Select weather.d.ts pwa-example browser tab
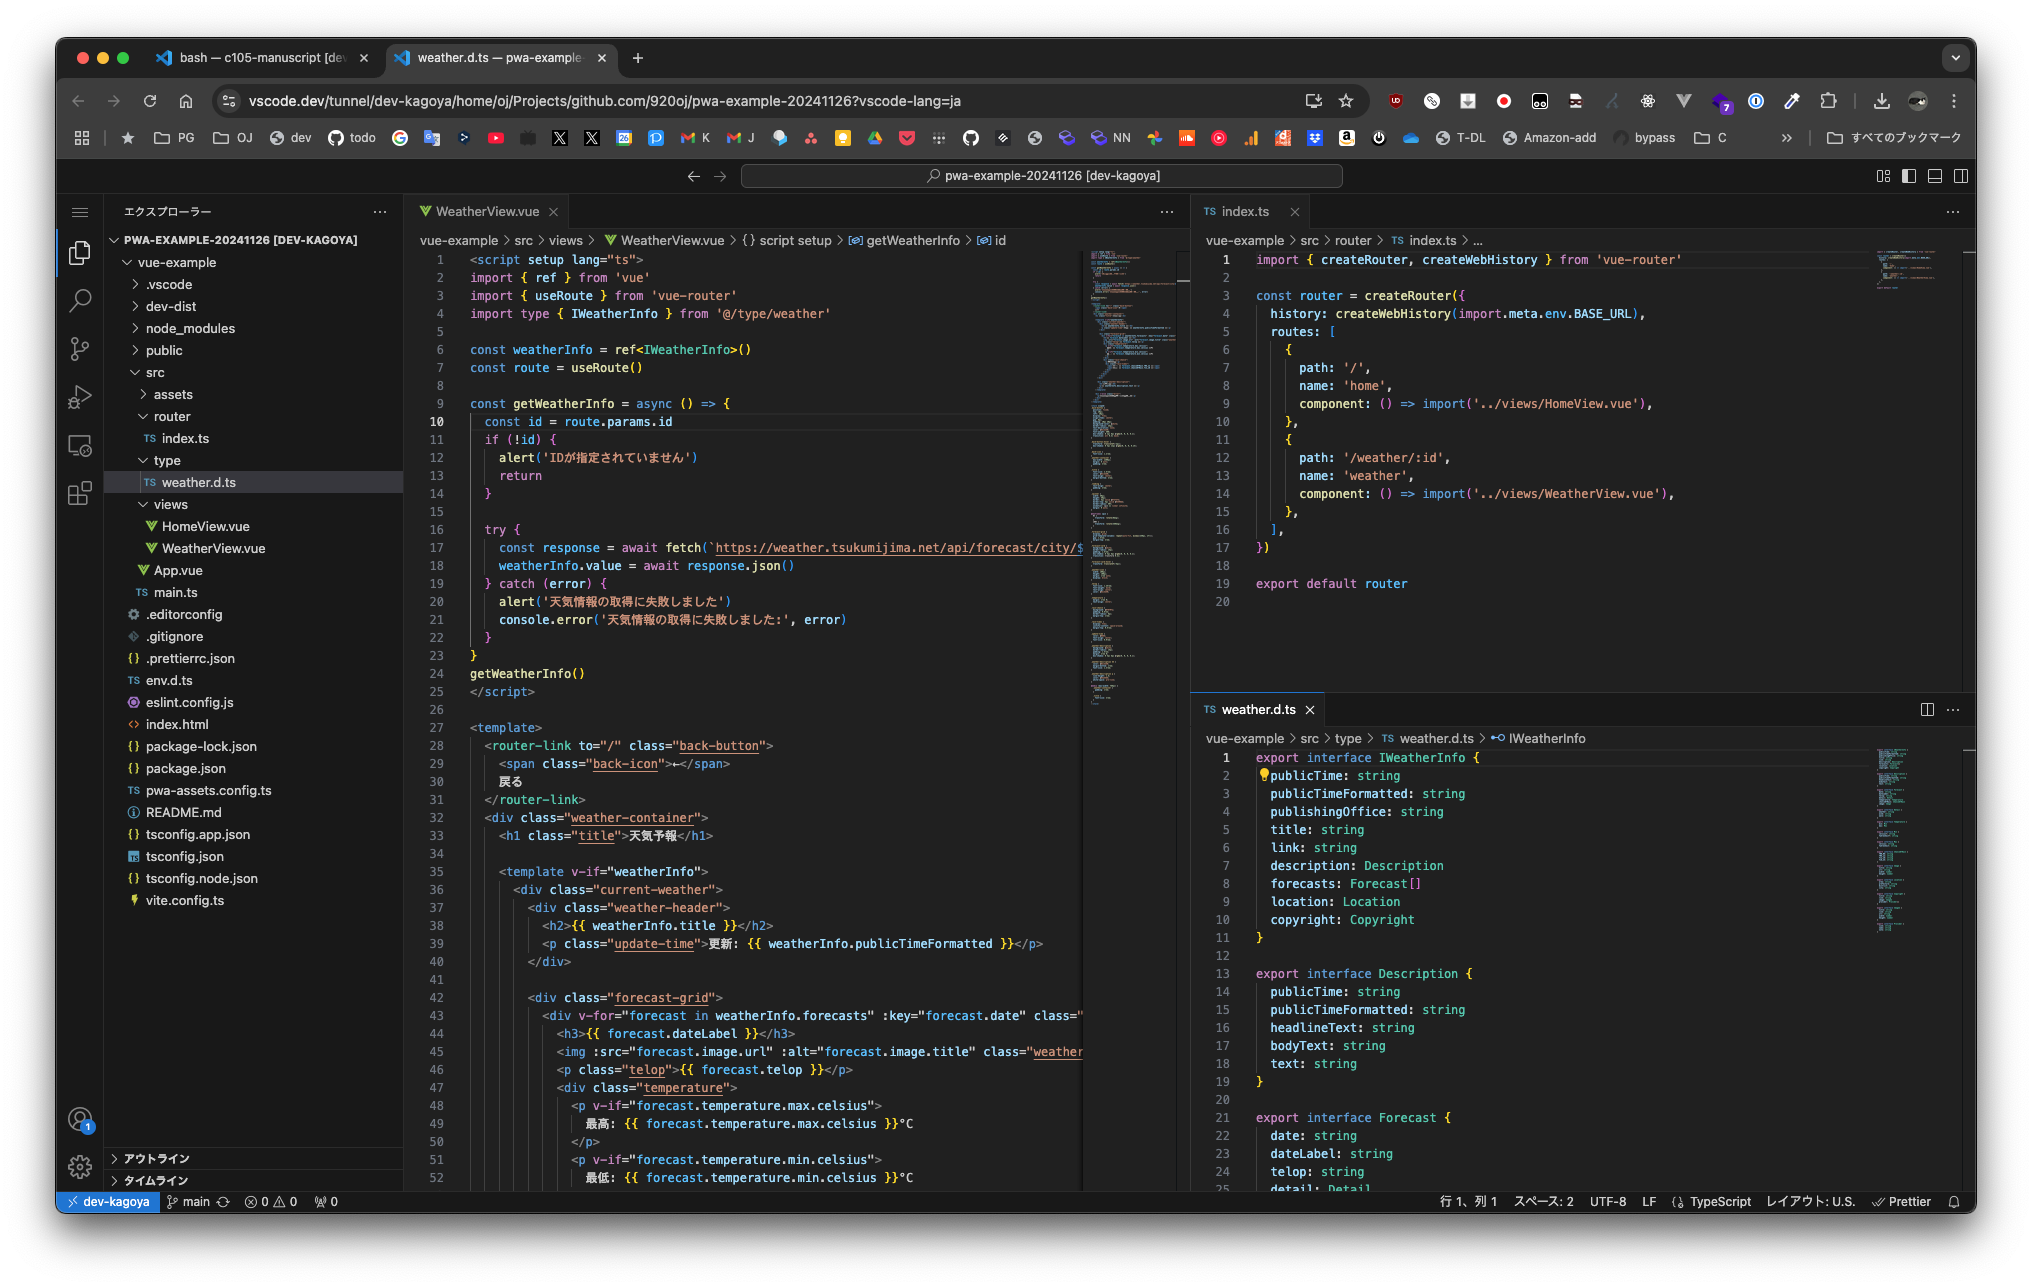Image resolution: width=2032 pixels, height=1287 pixels. click(x=500, y=58)
